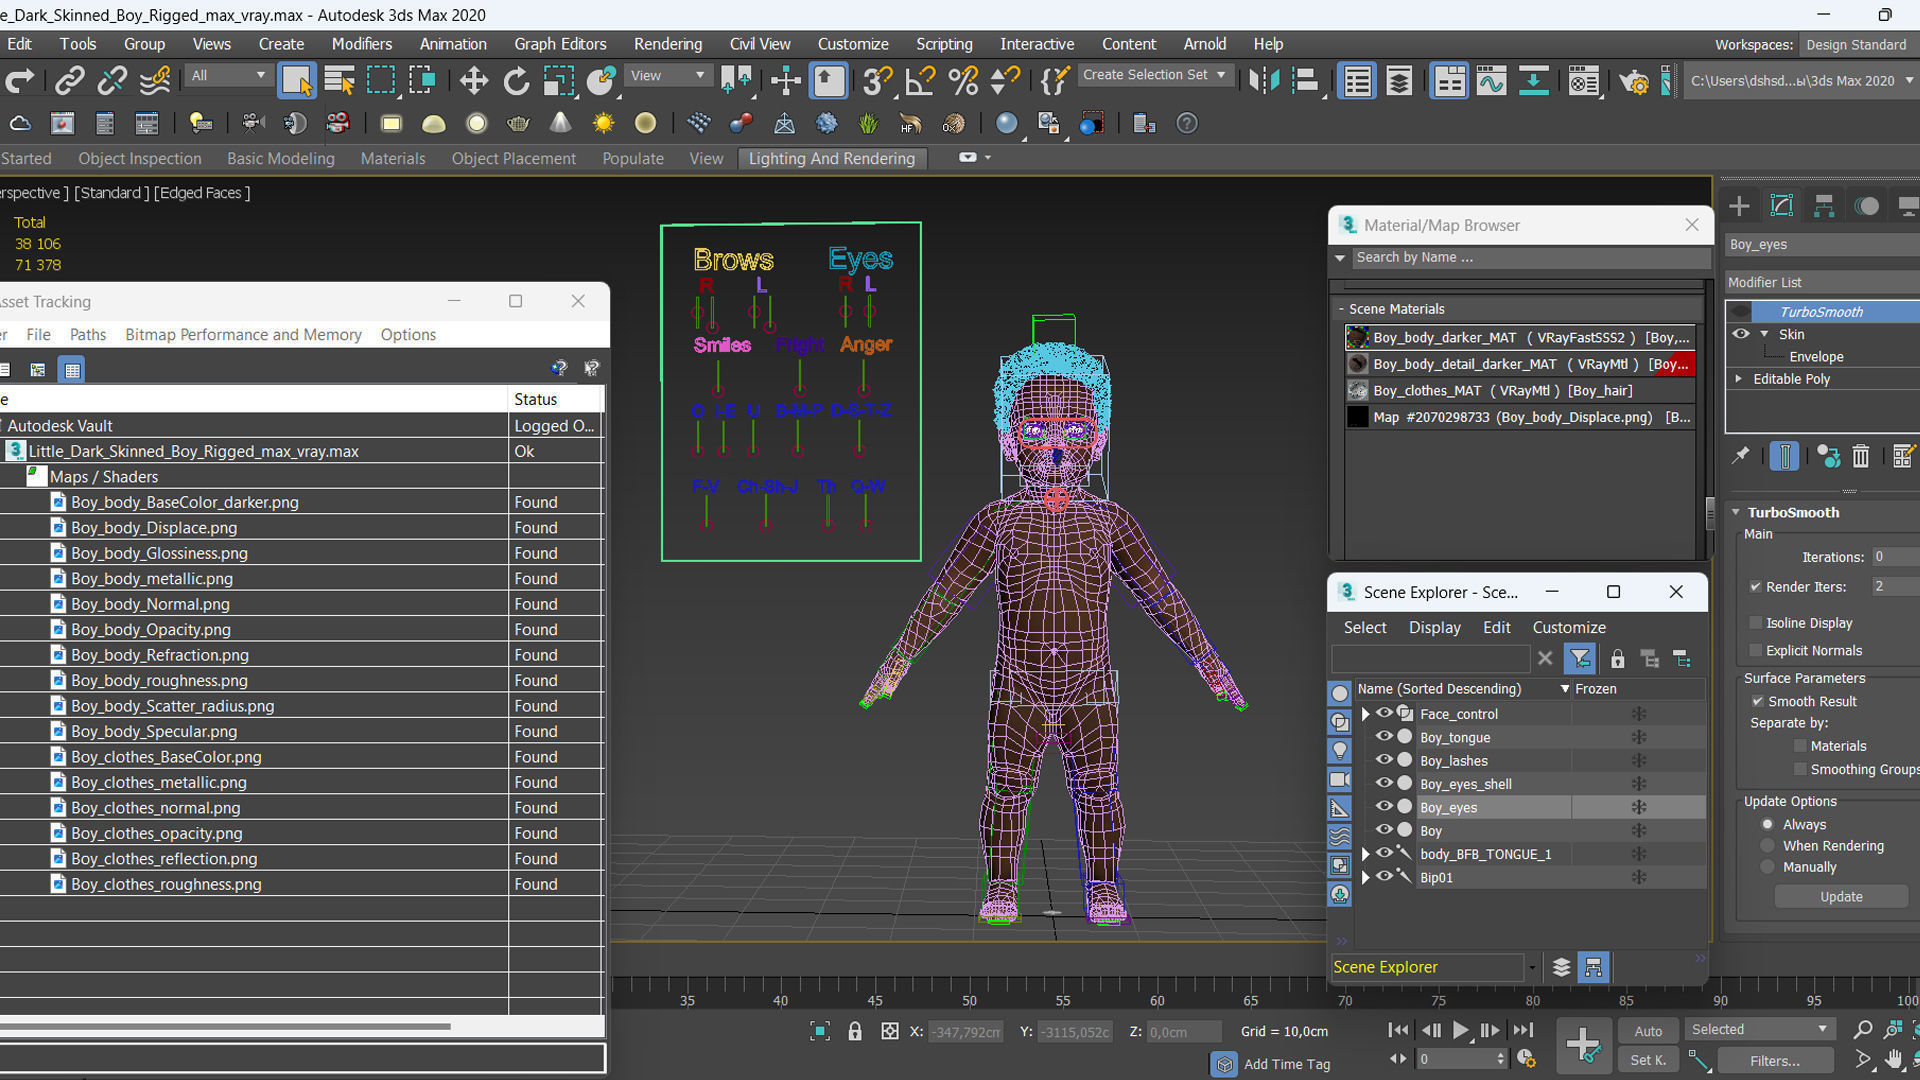Collapse the TurboSmooth rollout
Screen dimensions: 1920x1080
[1736, 512]
